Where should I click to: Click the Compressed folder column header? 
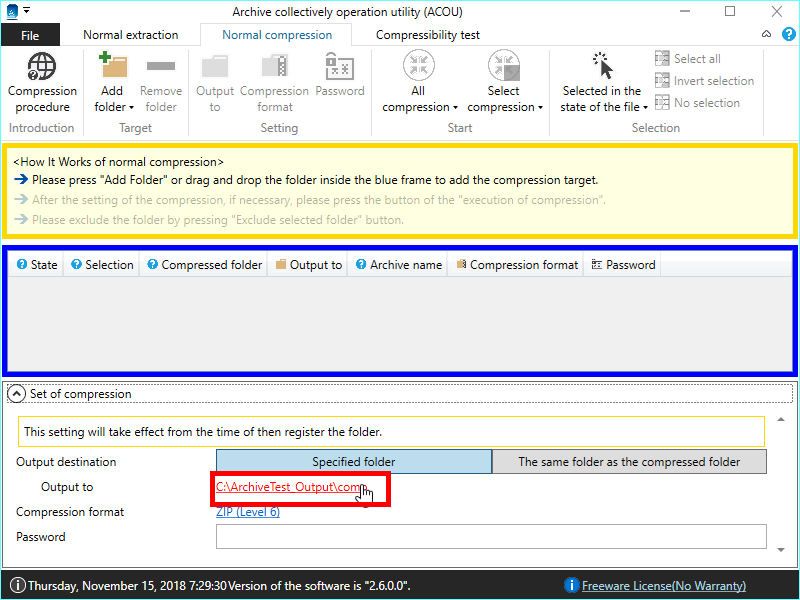coord(204,265)
